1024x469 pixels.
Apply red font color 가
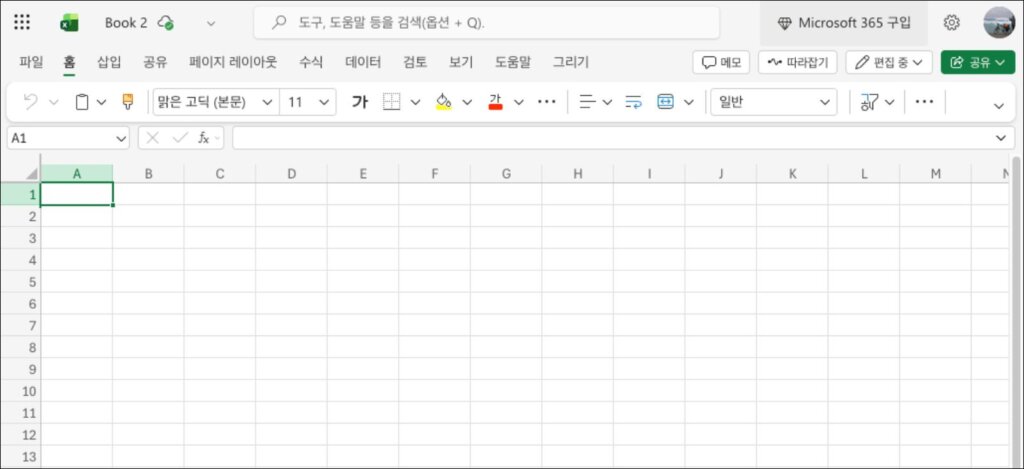[x=496, y=102]
